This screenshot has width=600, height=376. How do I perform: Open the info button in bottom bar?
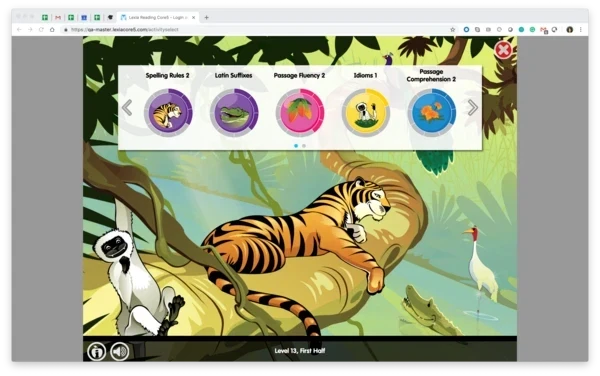pos(96,351)
